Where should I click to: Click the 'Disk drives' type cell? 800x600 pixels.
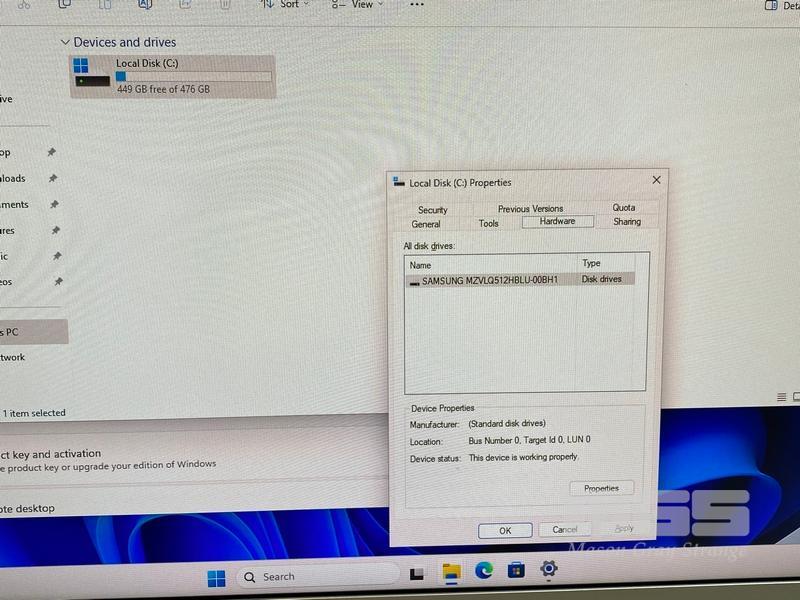602,279
